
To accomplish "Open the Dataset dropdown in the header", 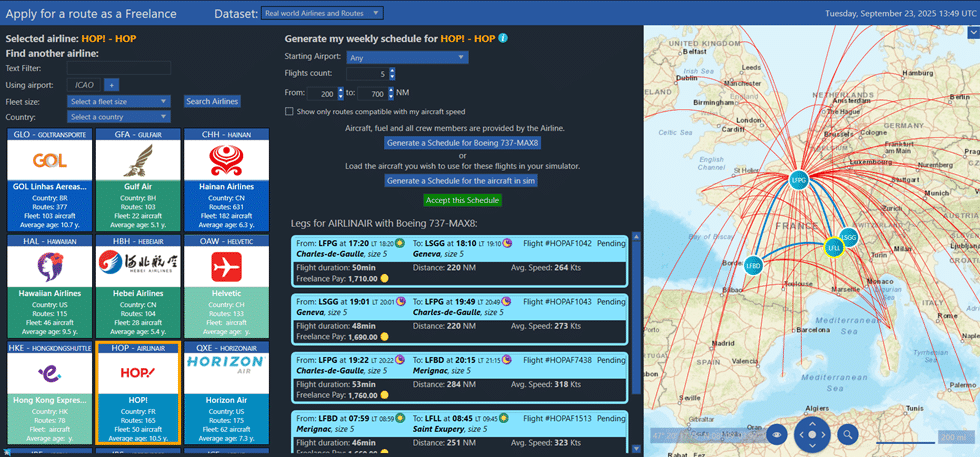I will 321,13.
